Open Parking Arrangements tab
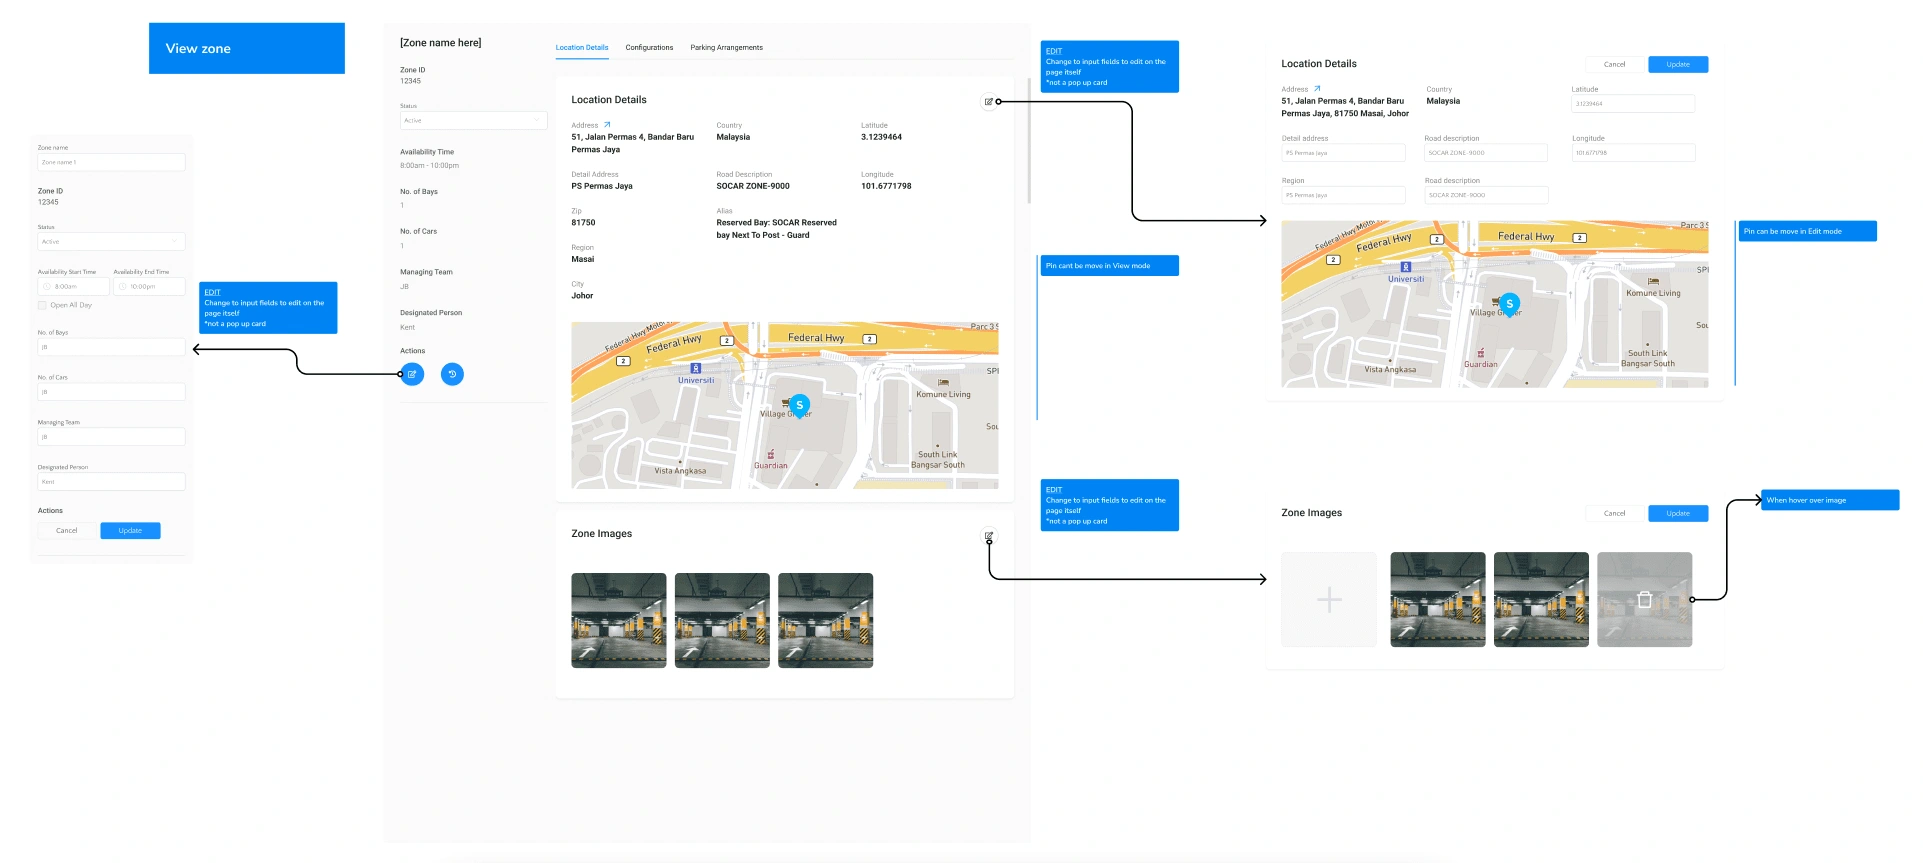 (x=726, y=47)
